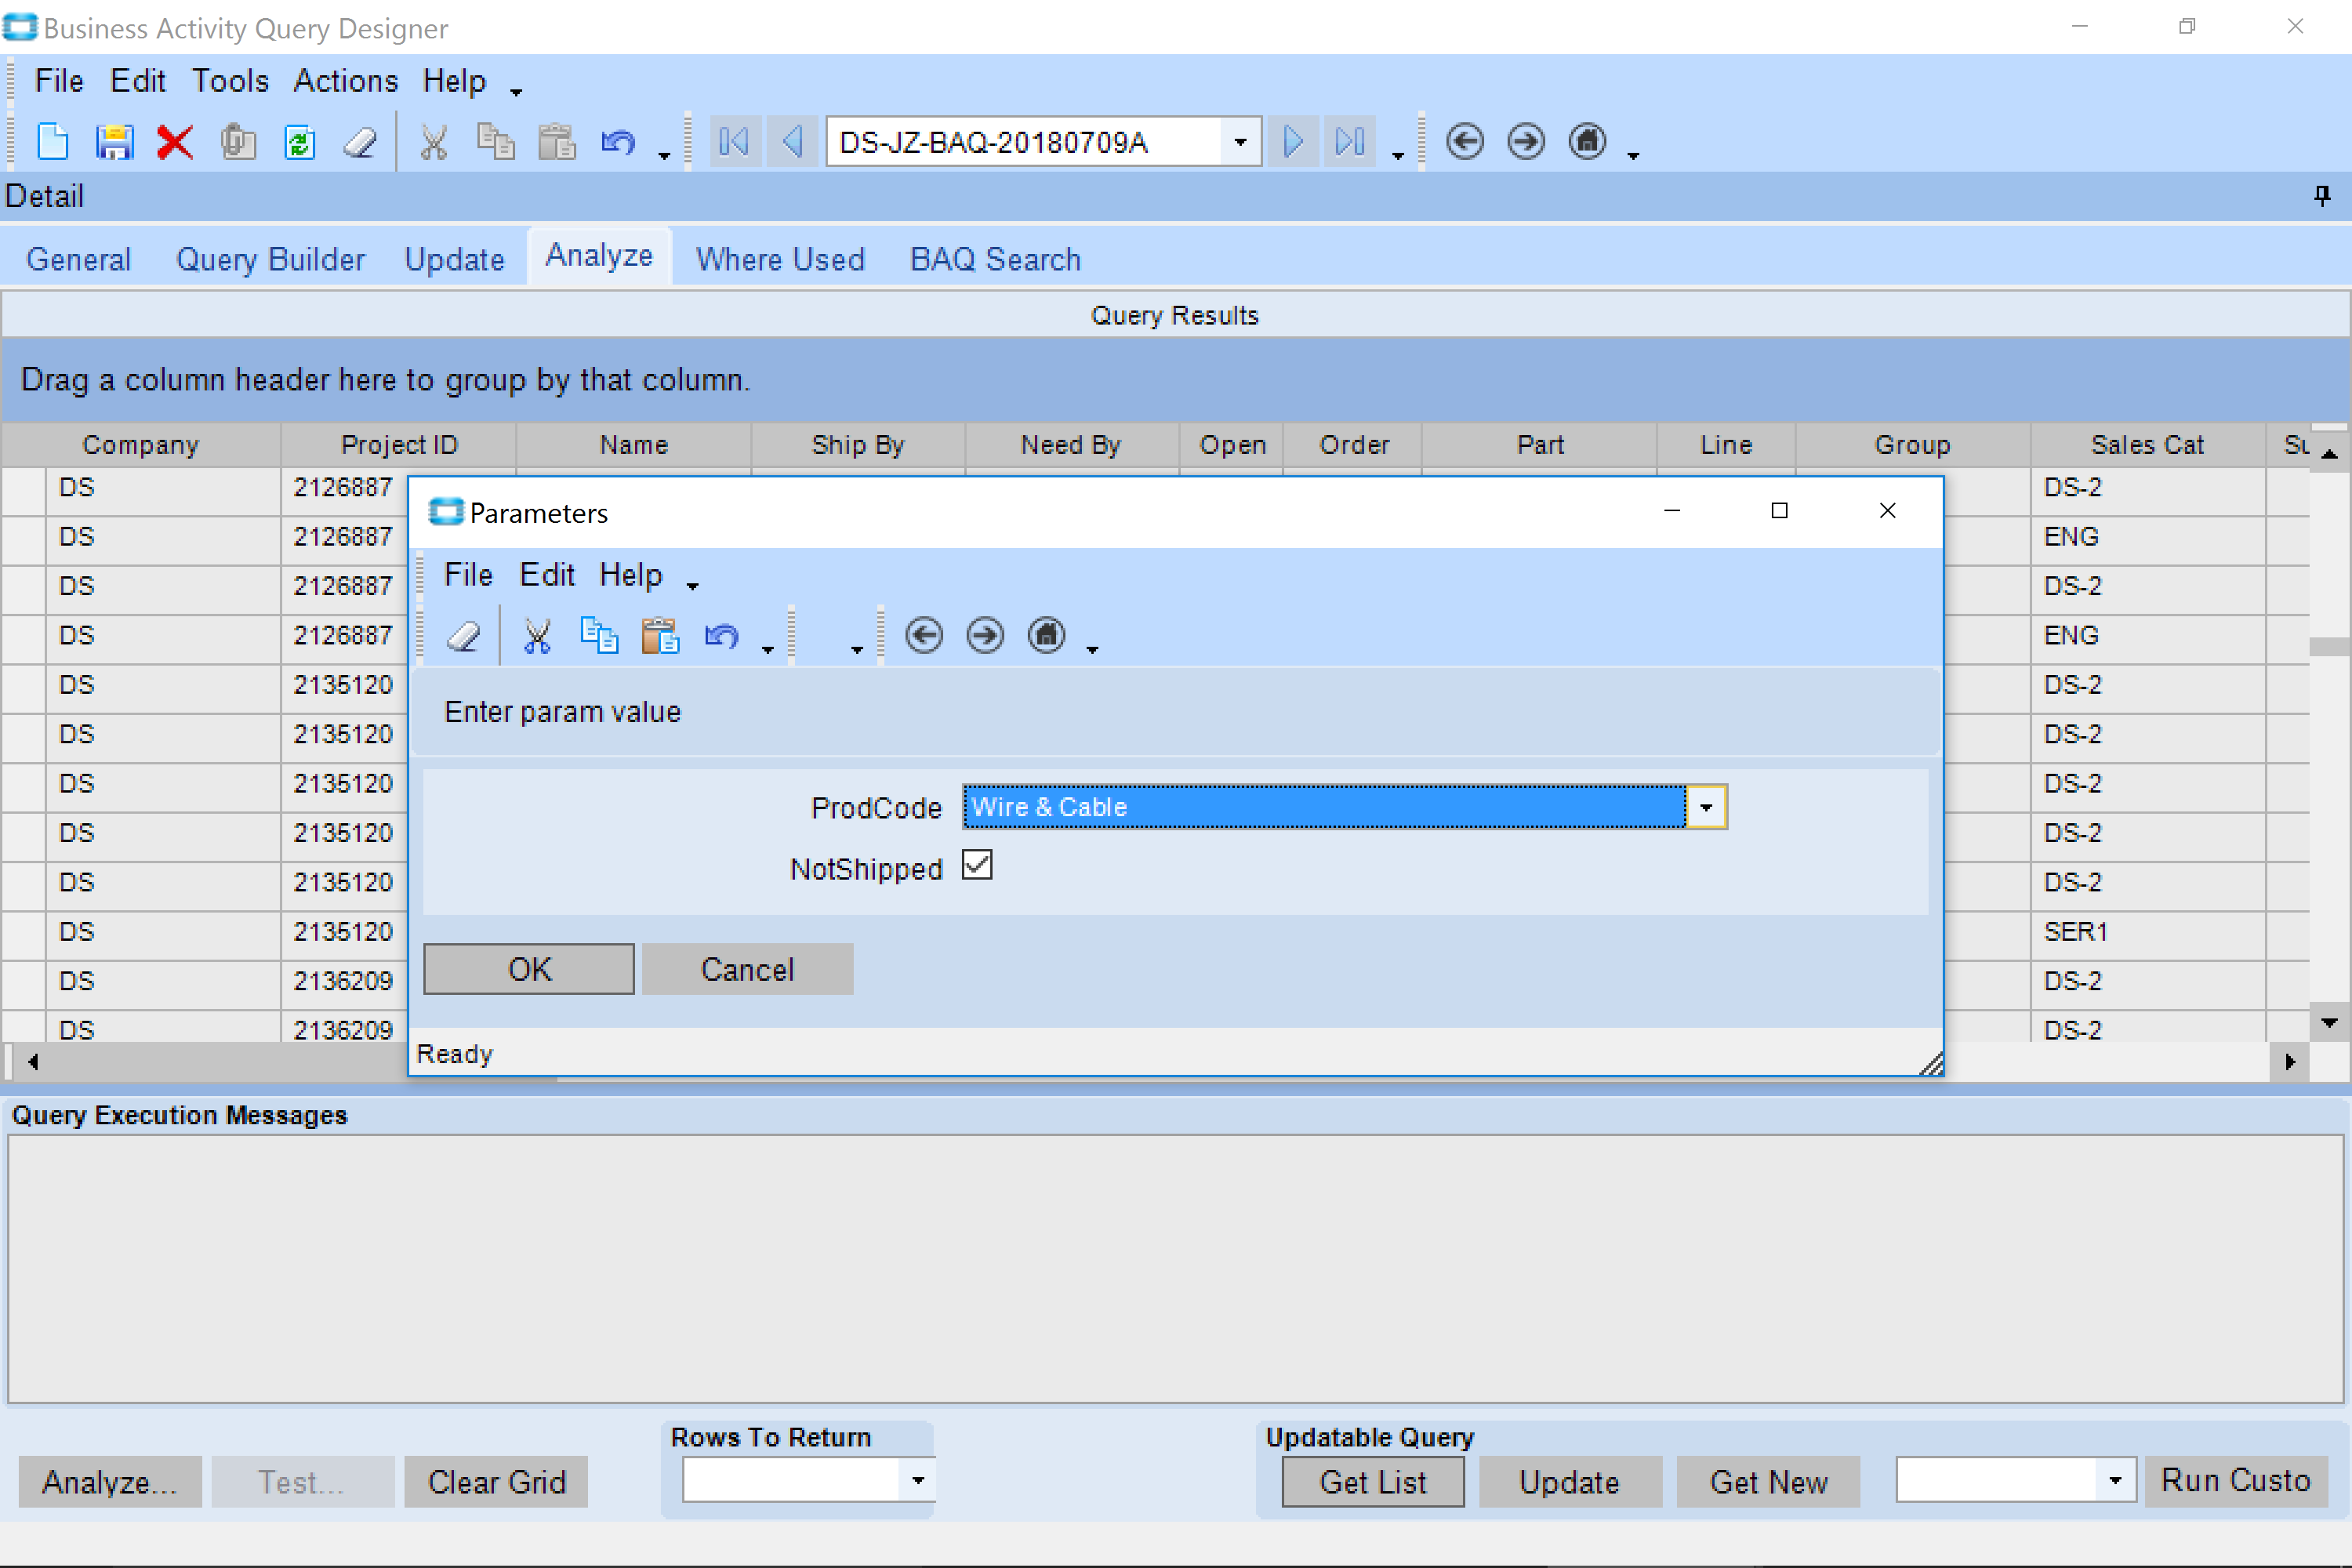This screenshot has height=1568, width=2352.
Task: Save the query with the floppy disk icon
Action: [x=114, y=142]
